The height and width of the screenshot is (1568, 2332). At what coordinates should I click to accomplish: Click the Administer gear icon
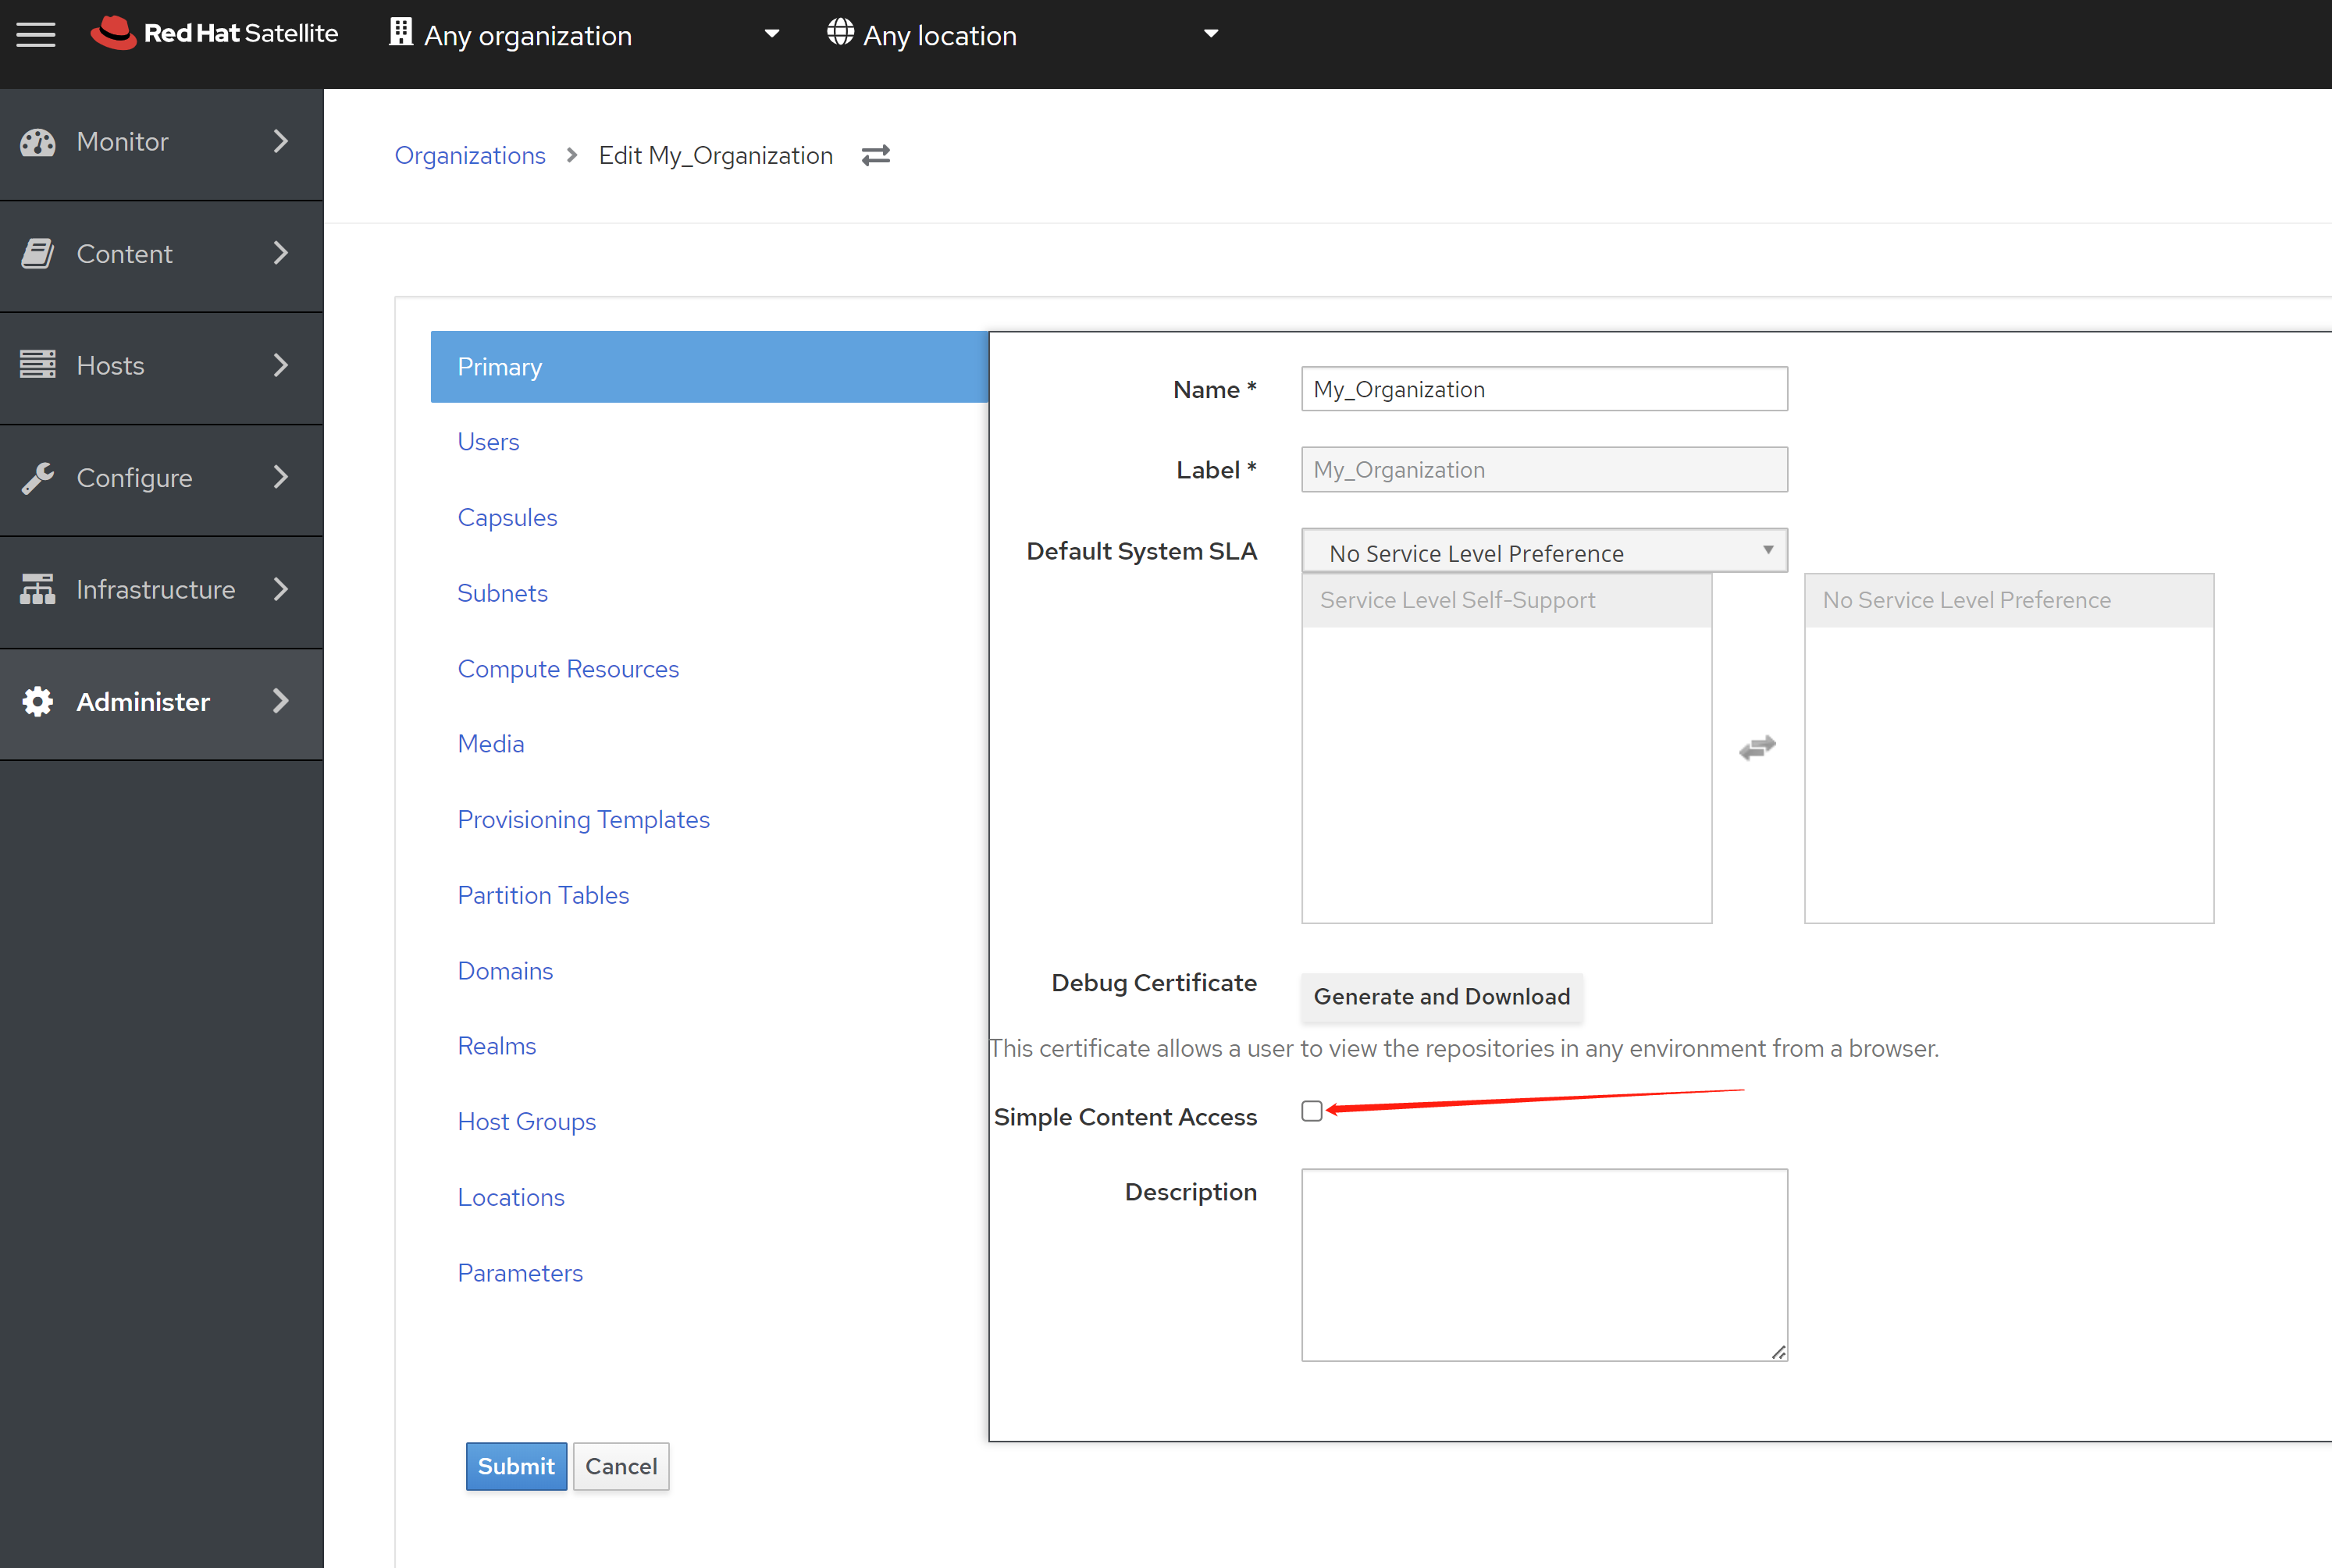pyautogui.click(x=38, y=702)
